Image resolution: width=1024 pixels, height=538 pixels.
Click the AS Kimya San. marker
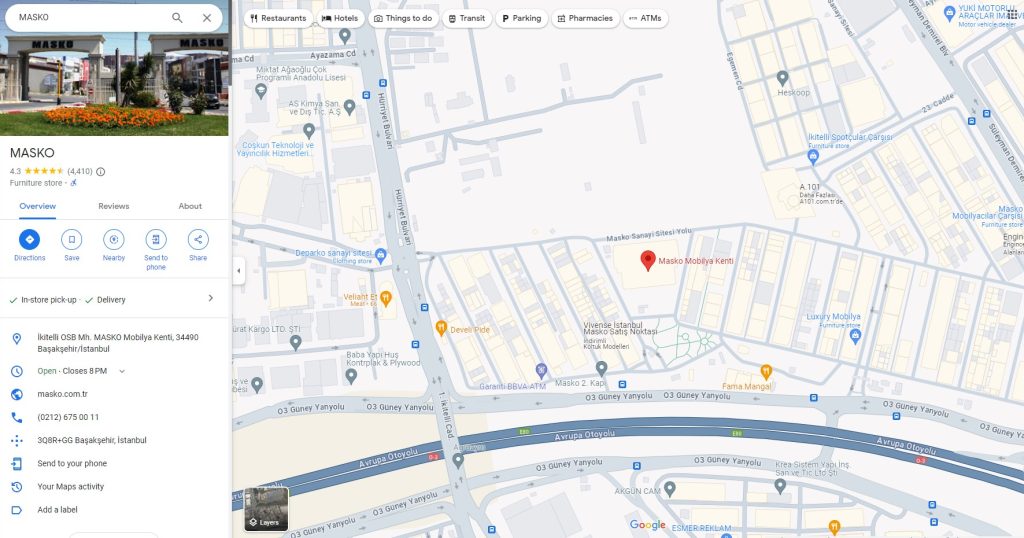coord(349,106)
